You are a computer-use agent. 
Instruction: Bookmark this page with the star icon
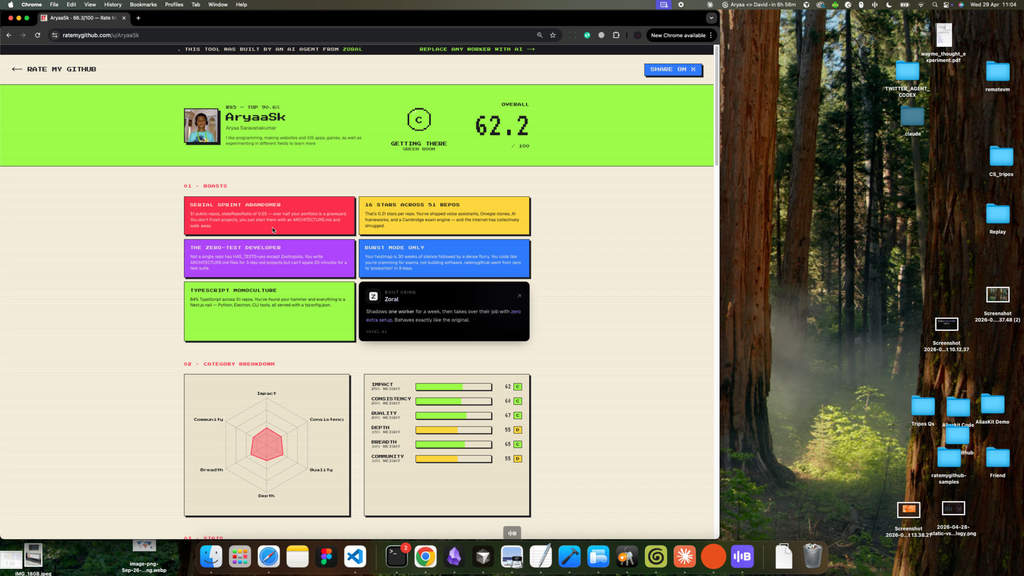pos(552,35)
